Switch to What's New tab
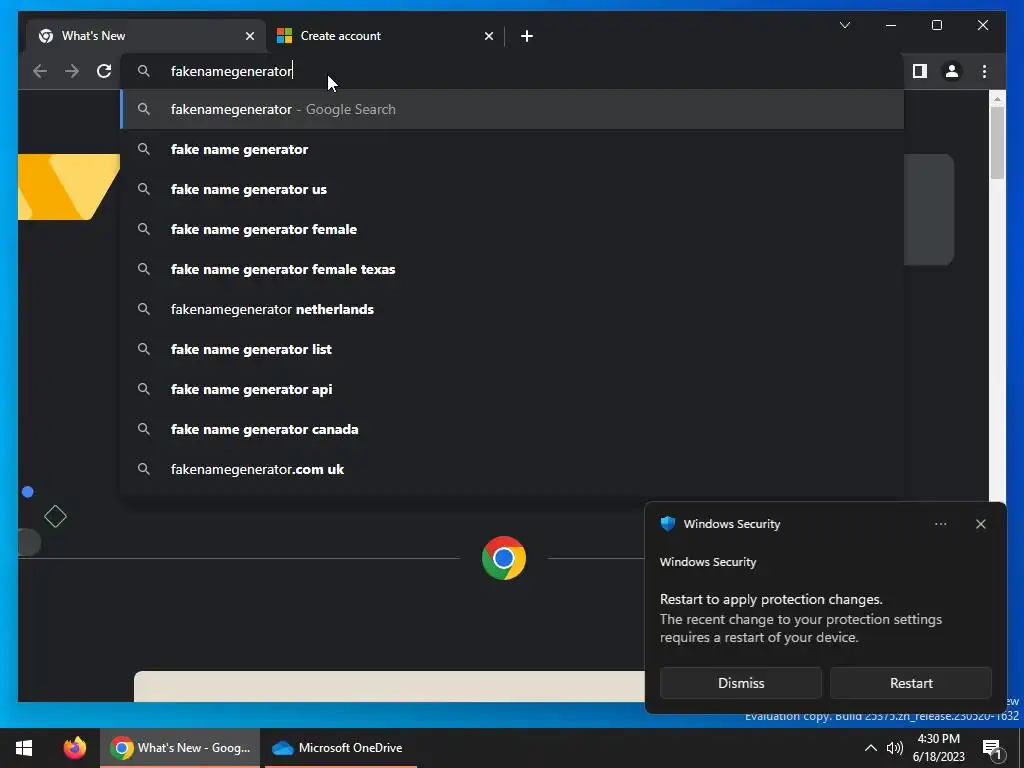 coord(146,36)
